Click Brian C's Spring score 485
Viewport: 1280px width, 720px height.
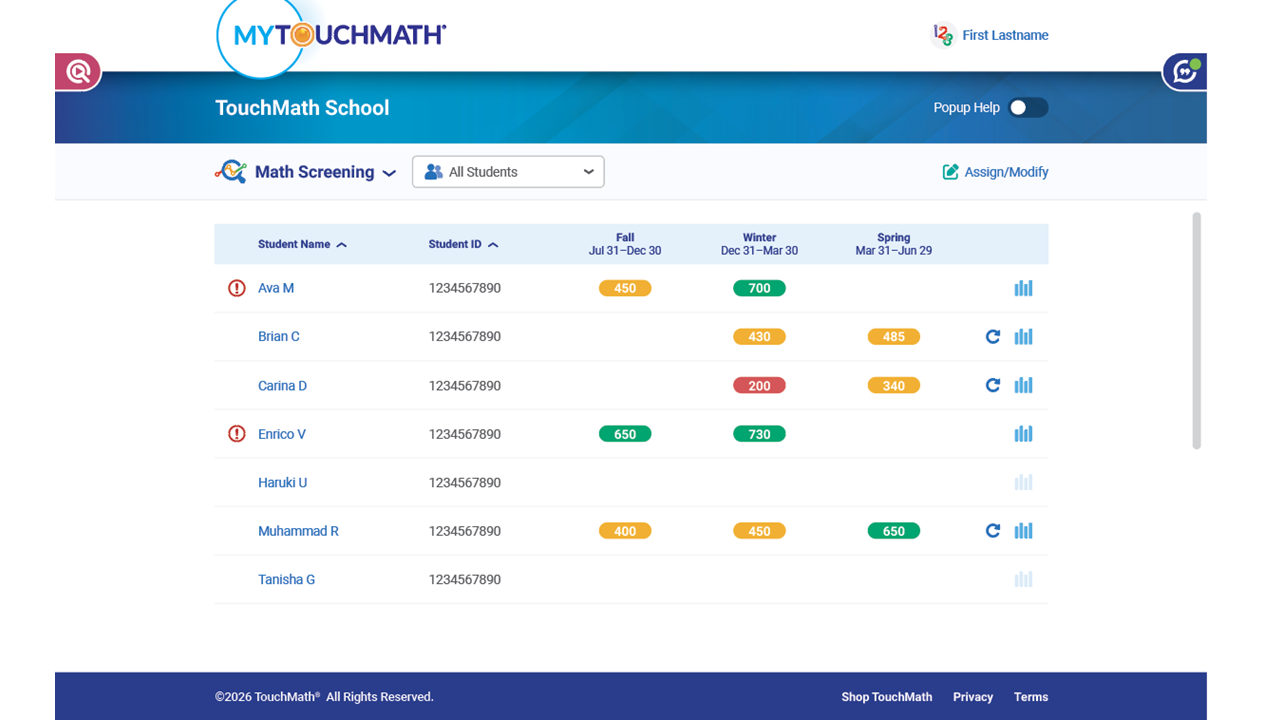[894, 337]
